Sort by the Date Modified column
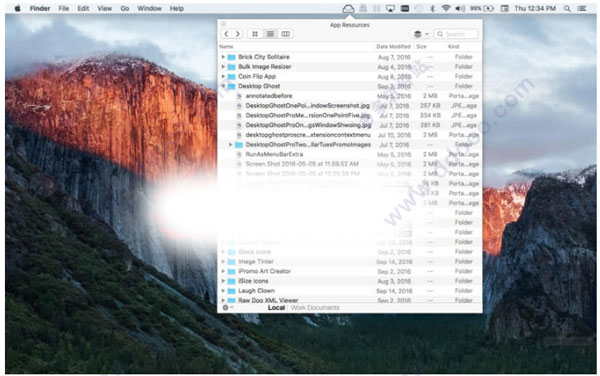 point(393,47)
